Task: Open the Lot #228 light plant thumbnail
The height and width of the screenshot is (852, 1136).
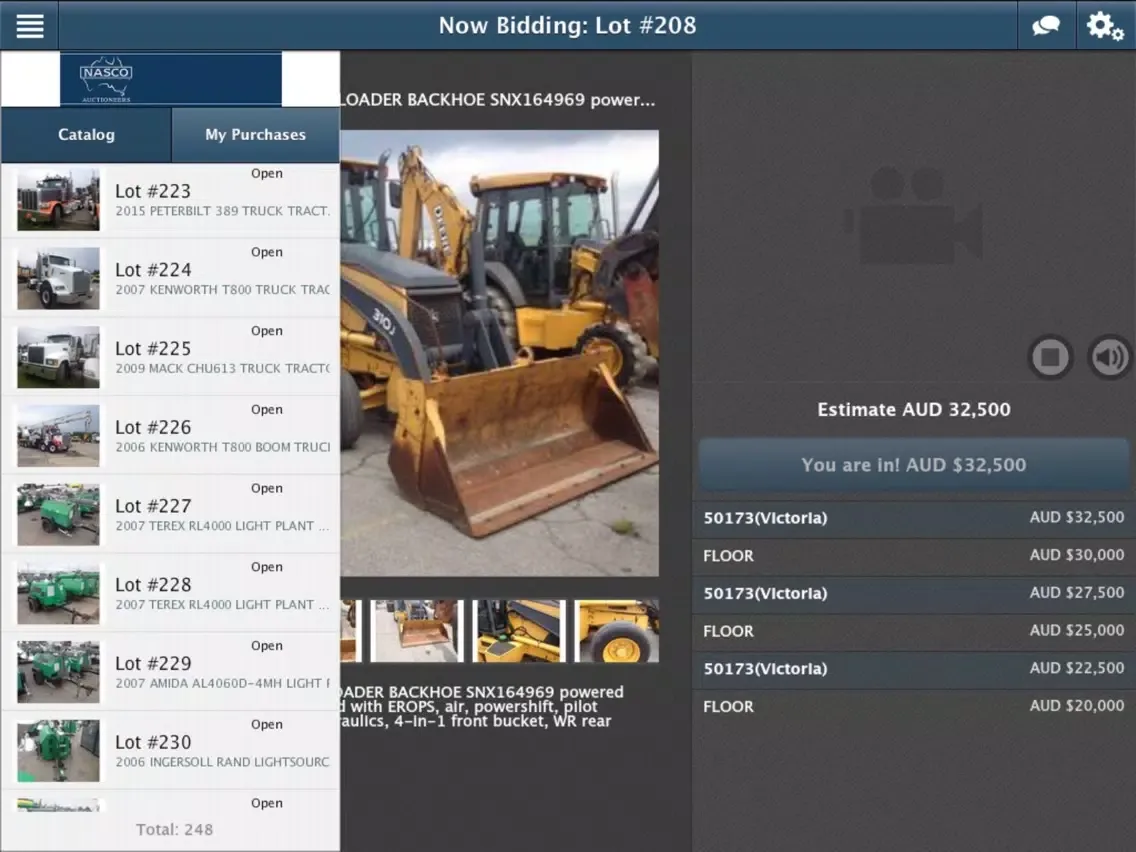Action: click(x=59, y=593)
